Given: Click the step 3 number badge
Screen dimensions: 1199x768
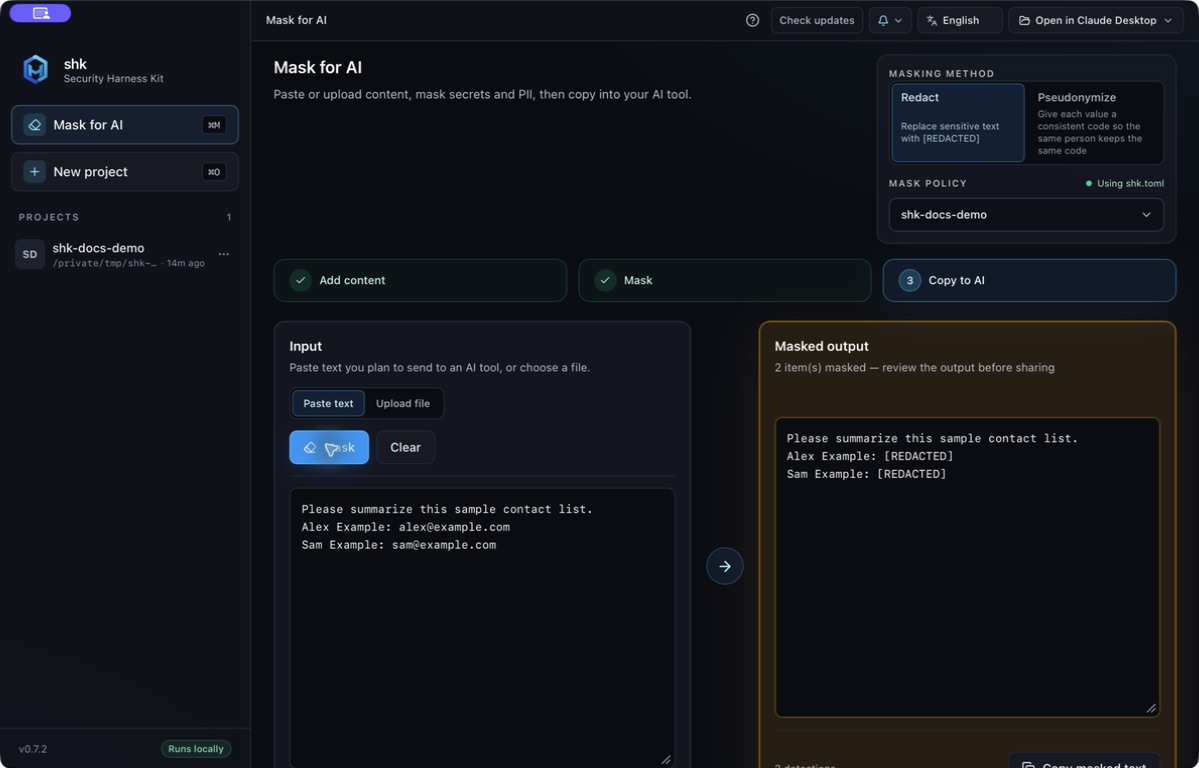Looking at the screenshot, I should [x=909, y=280].
